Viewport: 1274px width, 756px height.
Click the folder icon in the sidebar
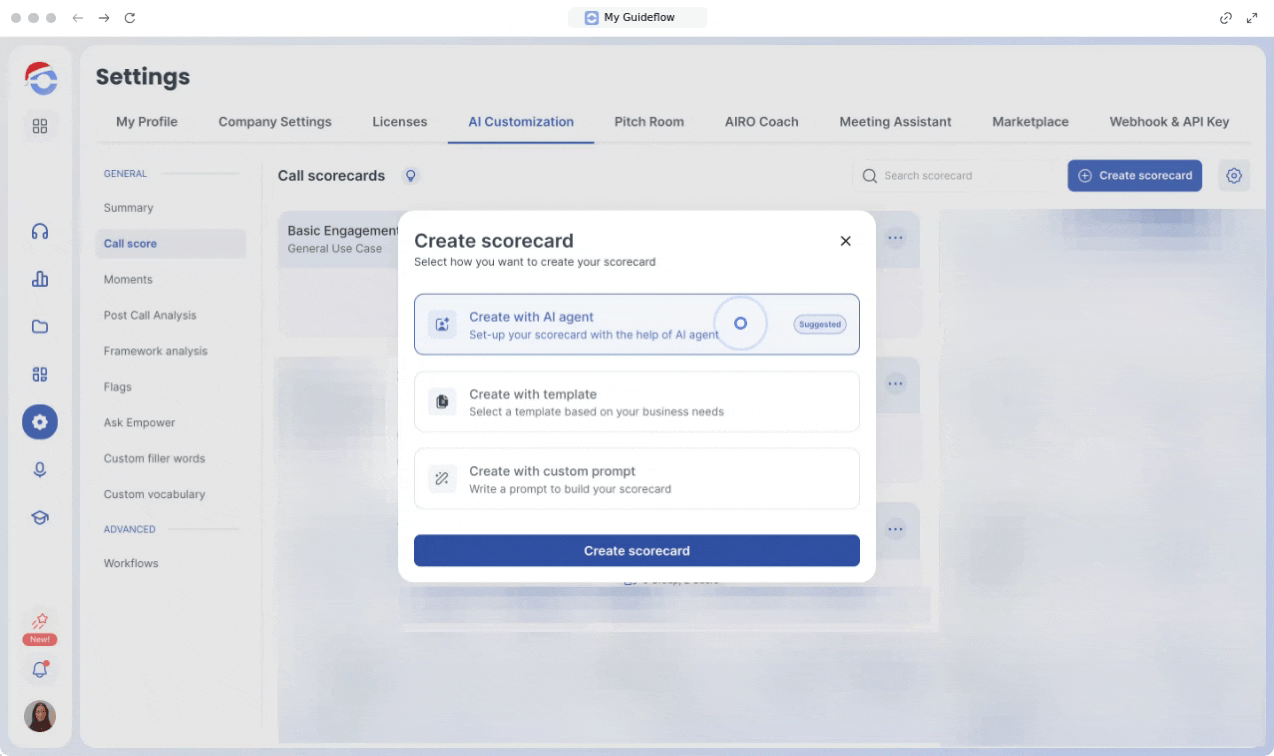(x=40, y=327)
